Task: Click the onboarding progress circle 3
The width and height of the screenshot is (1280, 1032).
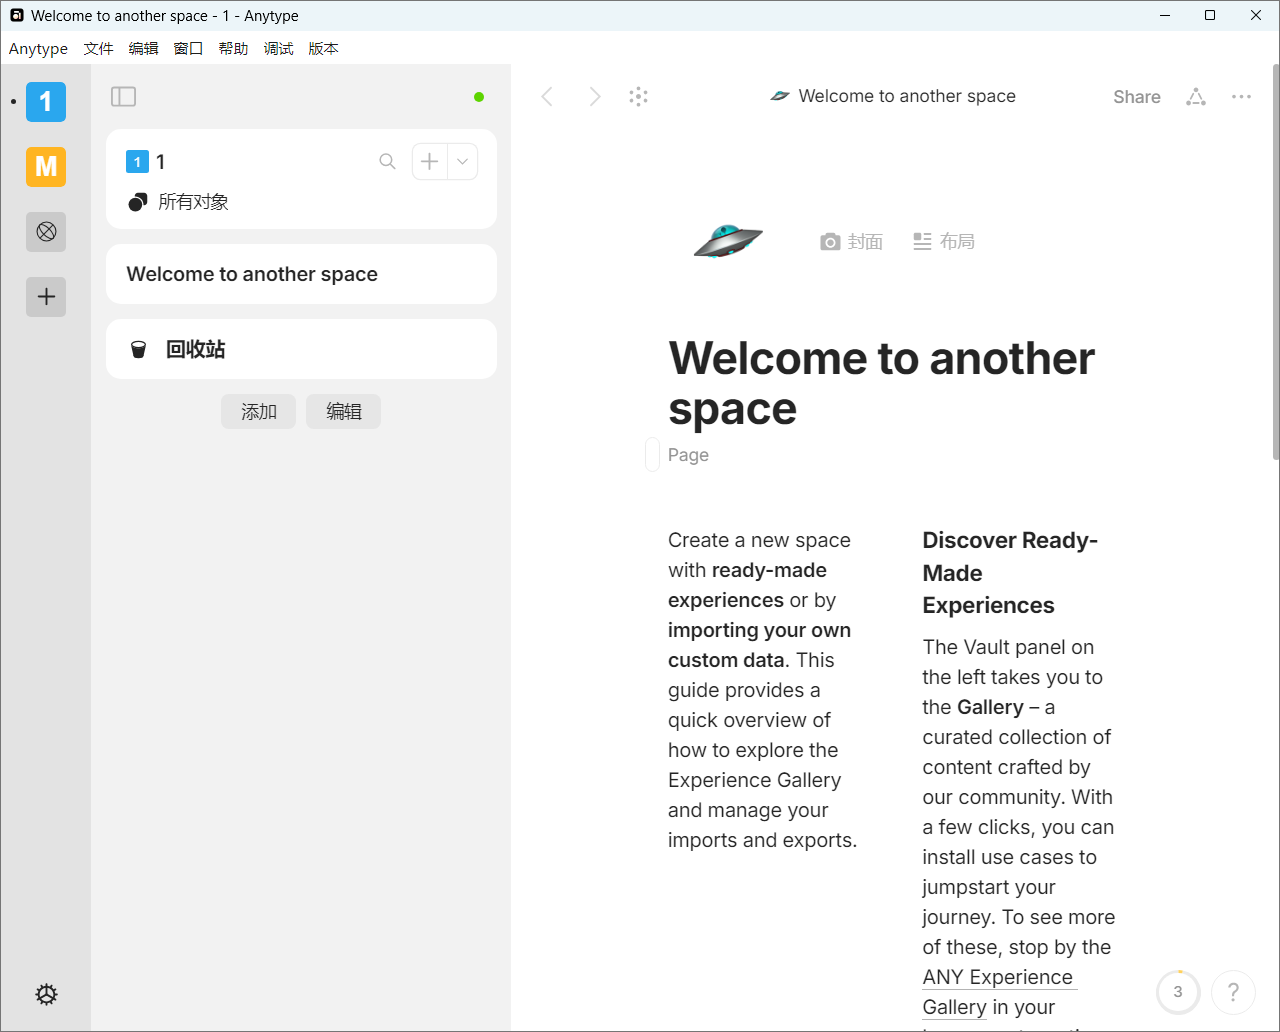Action: pyautogui.click(x=1178, y=992)
